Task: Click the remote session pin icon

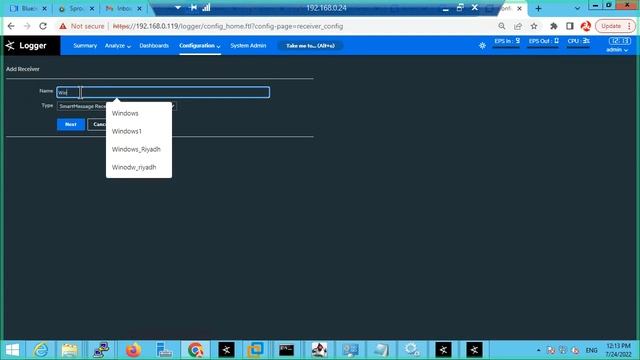Action: (193, 7)
